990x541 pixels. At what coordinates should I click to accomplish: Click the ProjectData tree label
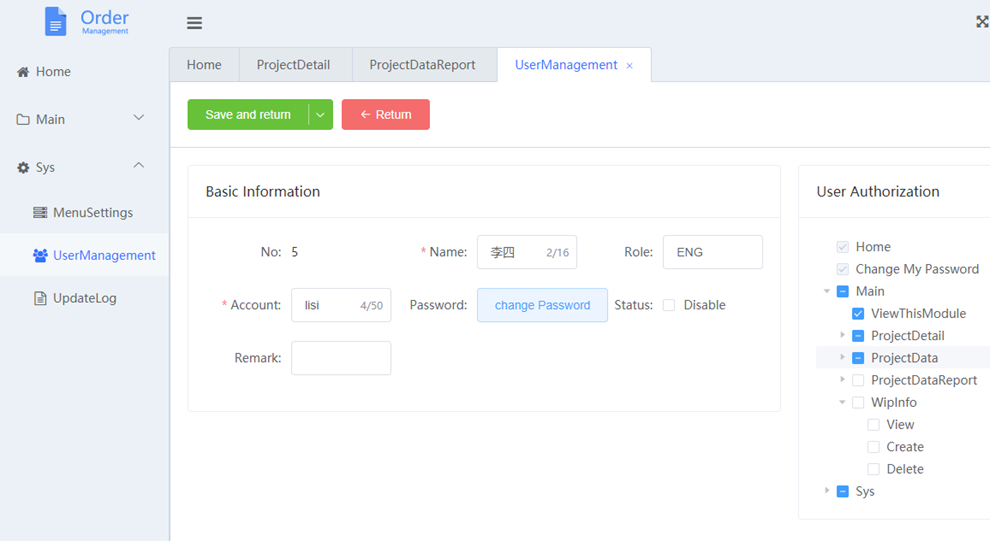pyautogui.click(x=904, y=358)
